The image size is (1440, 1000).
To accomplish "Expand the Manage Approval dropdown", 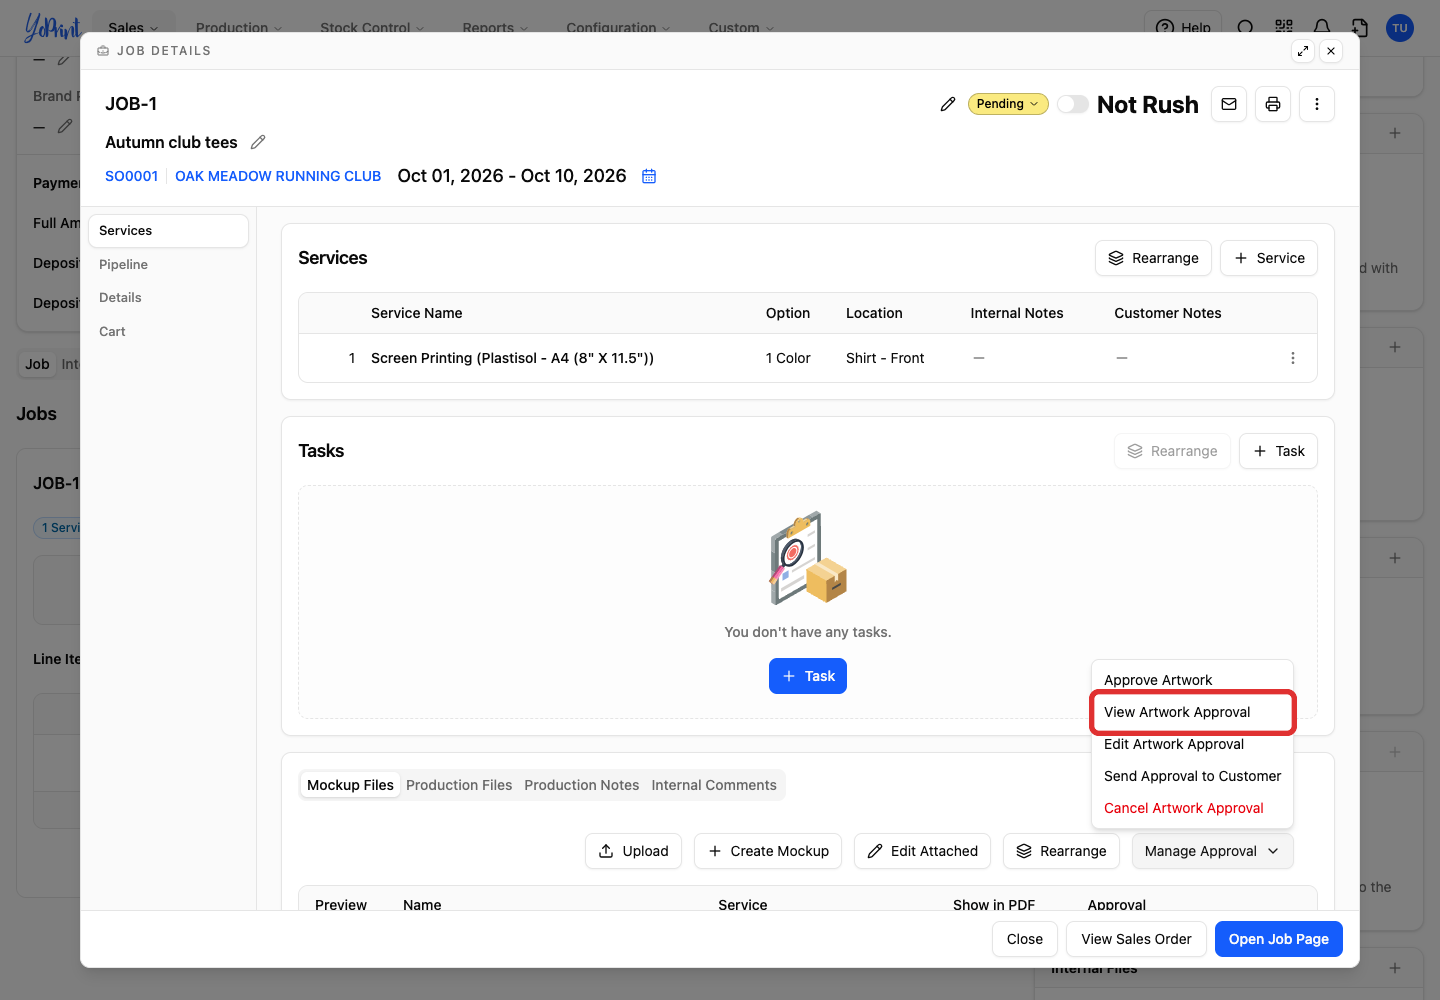I will pos(1213,851).
